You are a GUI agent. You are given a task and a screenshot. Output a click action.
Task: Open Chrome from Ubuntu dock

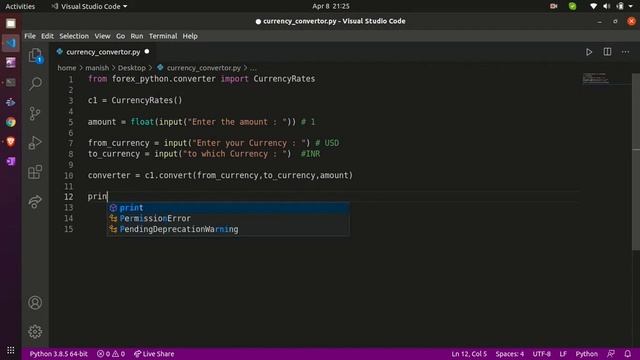tap(11, 122)
